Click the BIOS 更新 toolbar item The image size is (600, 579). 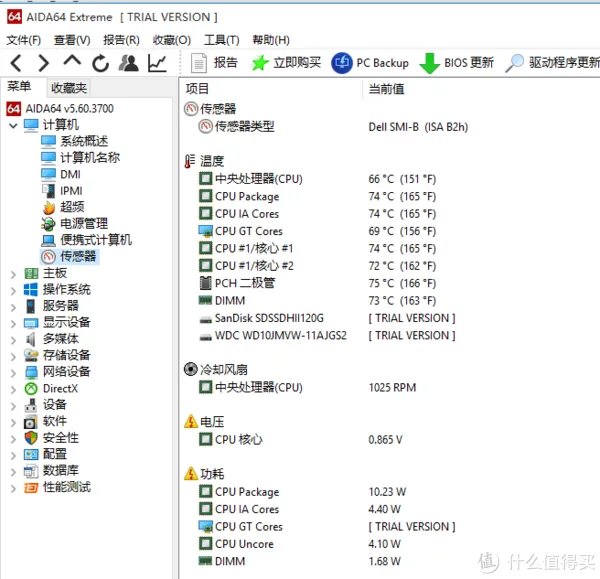tap(457, 63)
